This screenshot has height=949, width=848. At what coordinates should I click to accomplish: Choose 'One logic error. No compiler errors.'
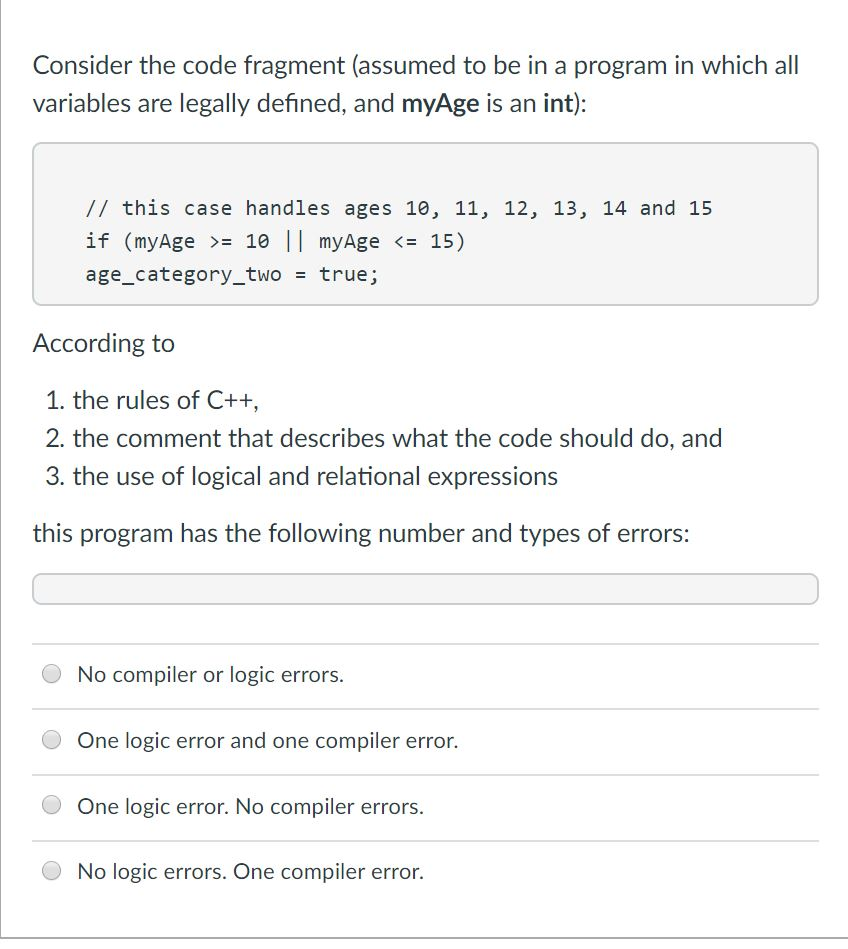(51, 805)
